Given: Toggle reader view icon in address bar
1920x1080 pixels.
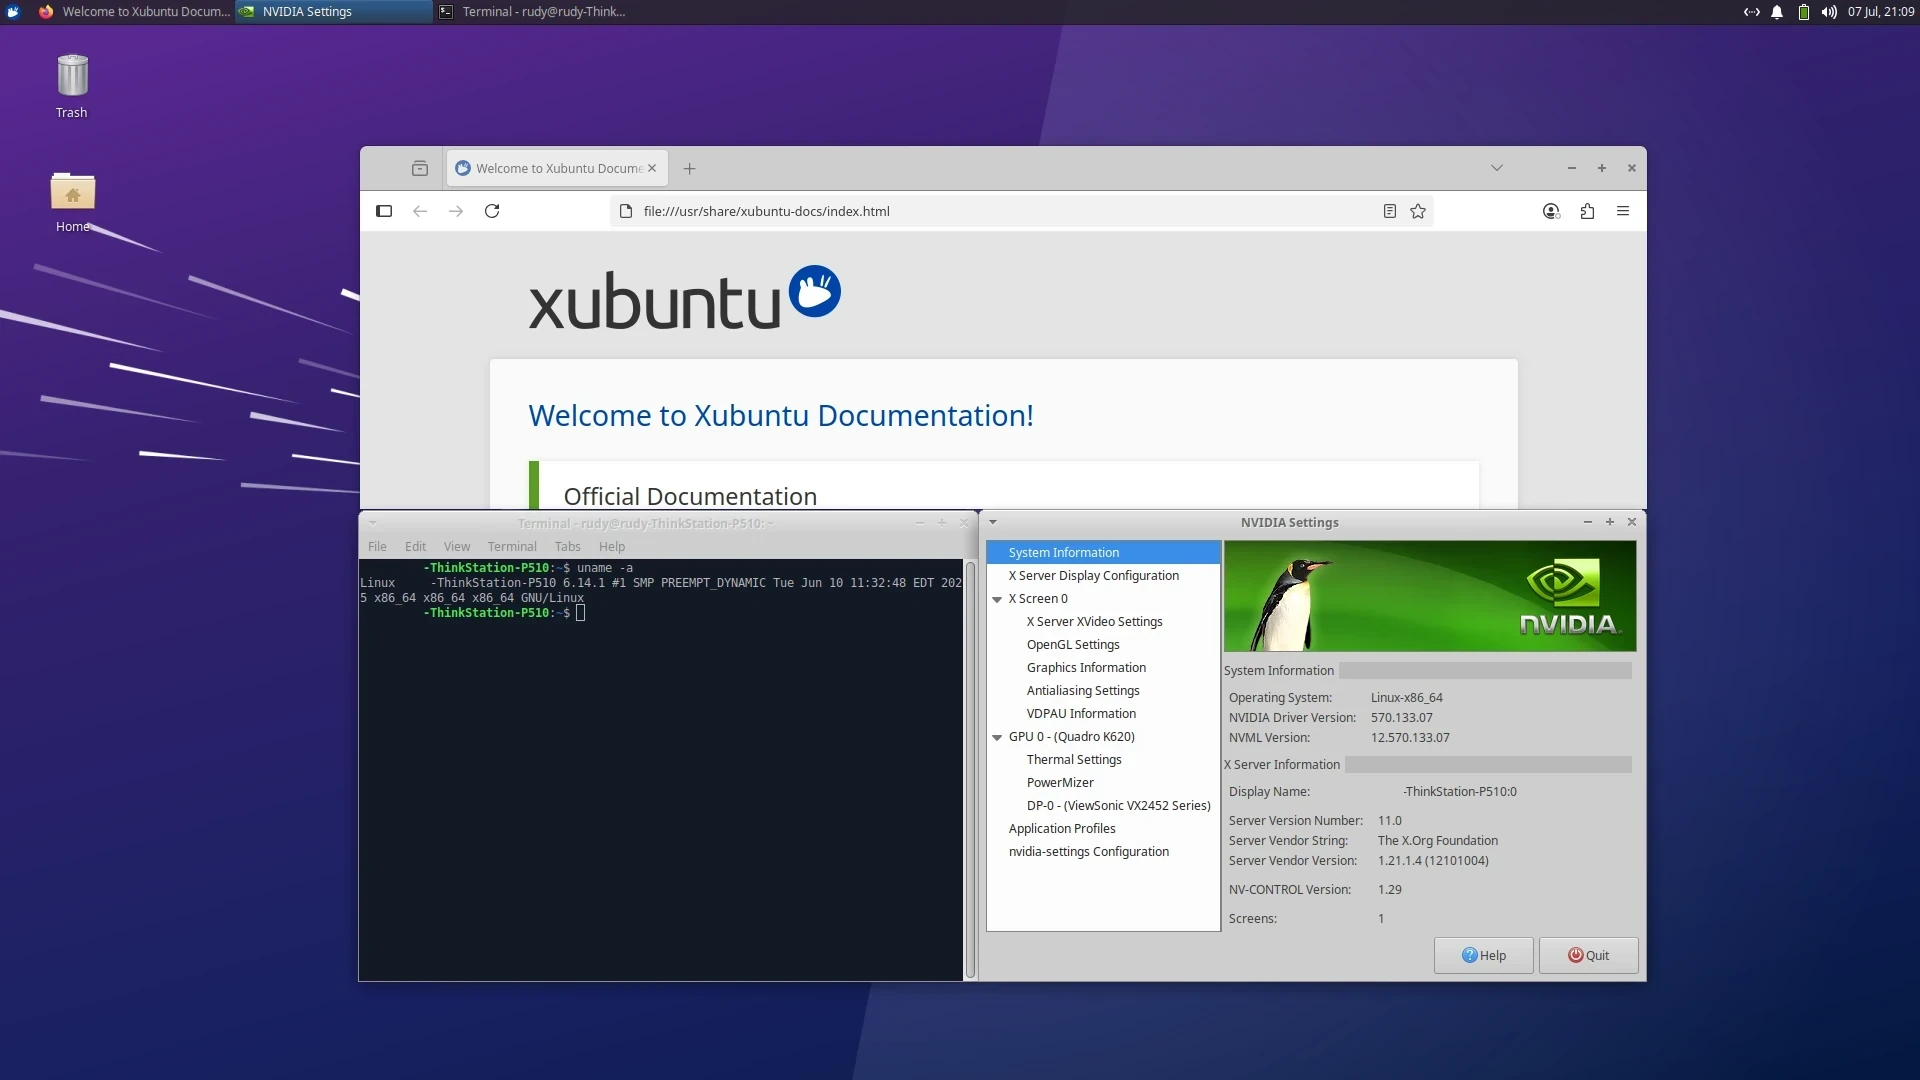Looking at the screenshot, I should (x=1389, y=211).
